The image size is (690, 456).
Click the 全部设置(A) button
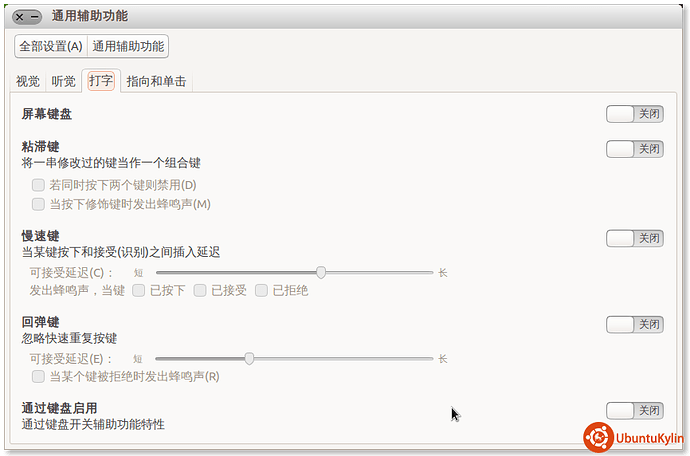tap(50, 46)
